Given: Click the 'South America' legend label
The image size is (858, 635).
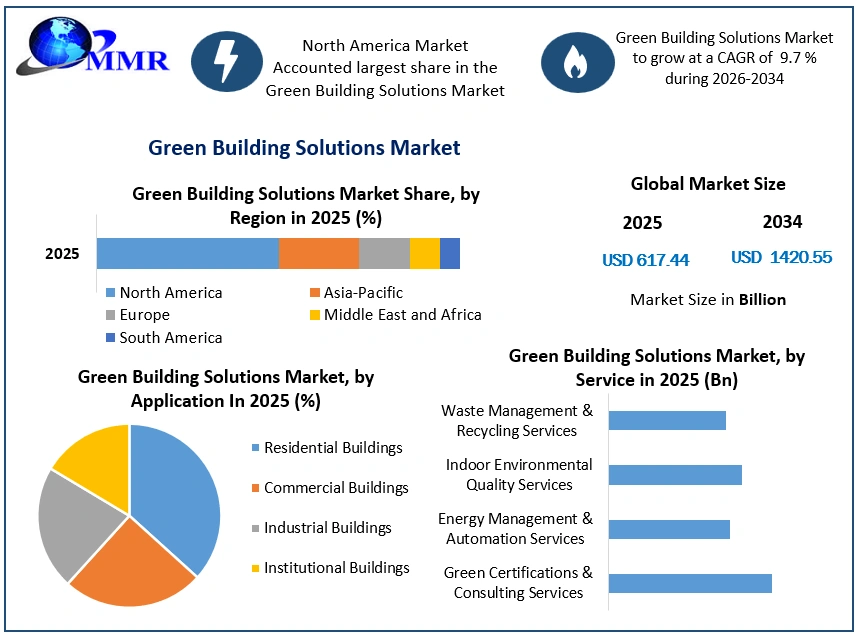Looking at the screenshot, I should 171,338.
